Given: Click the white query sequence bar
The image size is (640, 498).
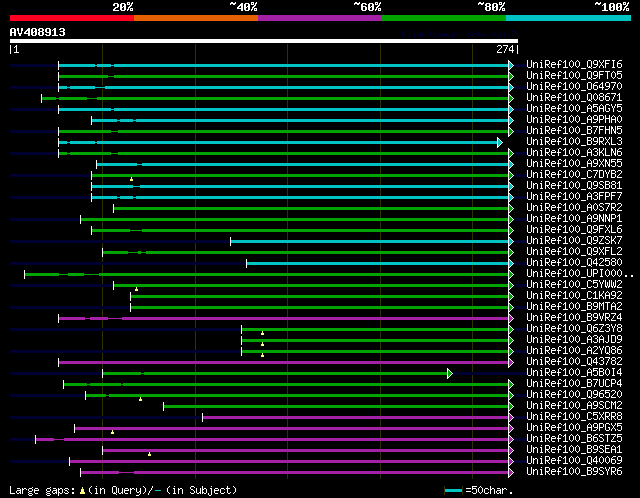Looking at the screenshot, I should point(264,41).
